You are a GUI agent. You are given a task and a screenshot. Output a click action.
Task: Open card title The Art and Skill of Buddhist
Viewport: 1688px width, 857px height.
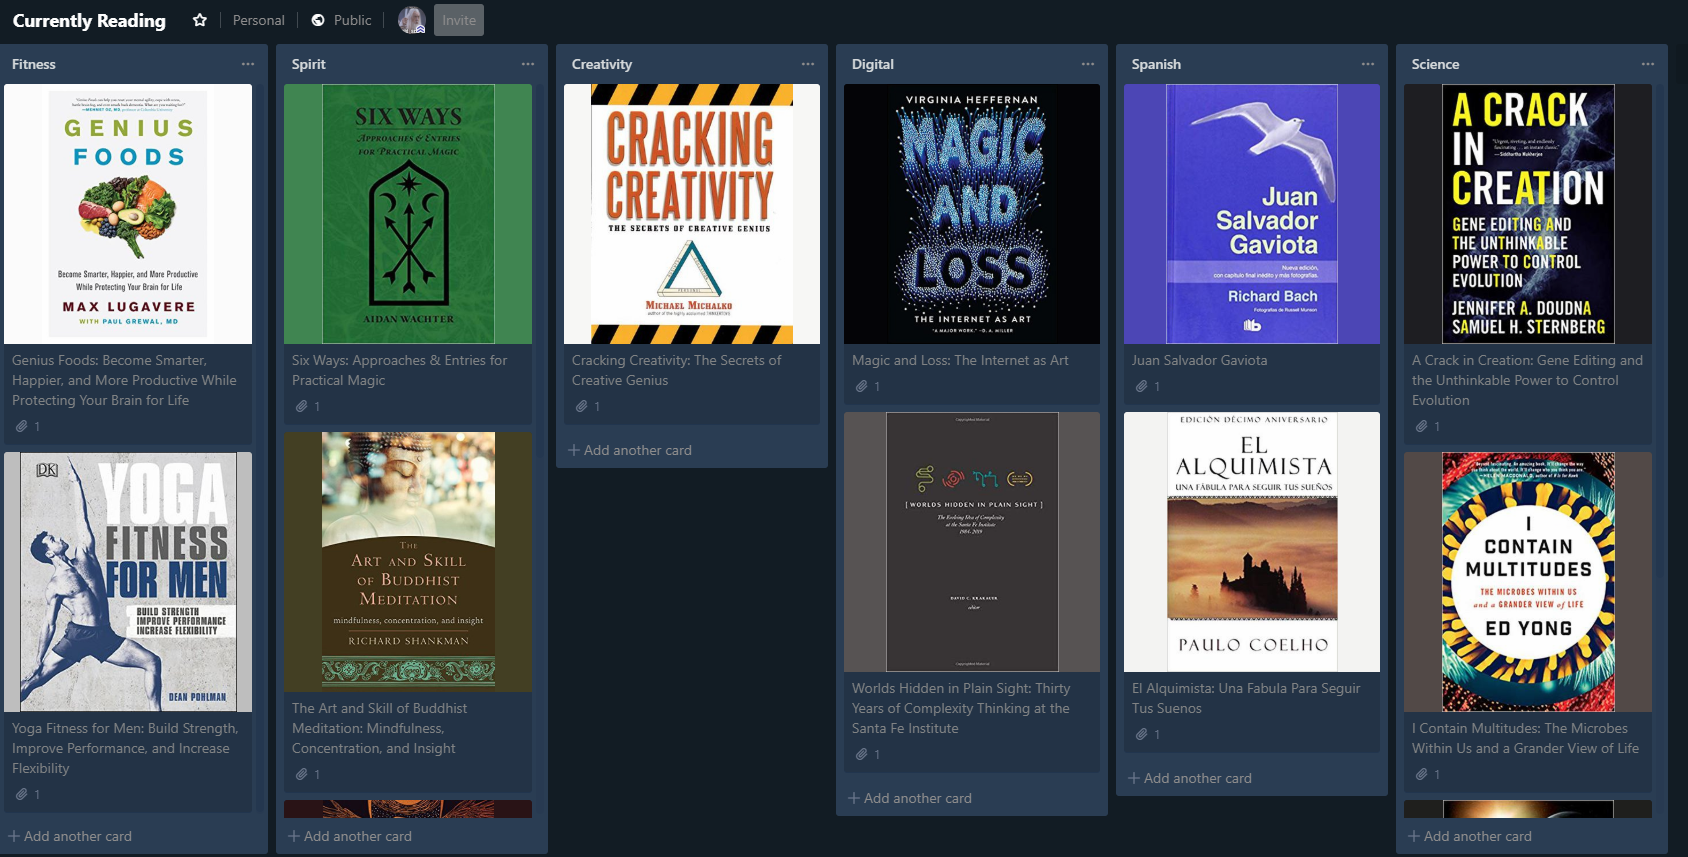(x=379, y=728)
